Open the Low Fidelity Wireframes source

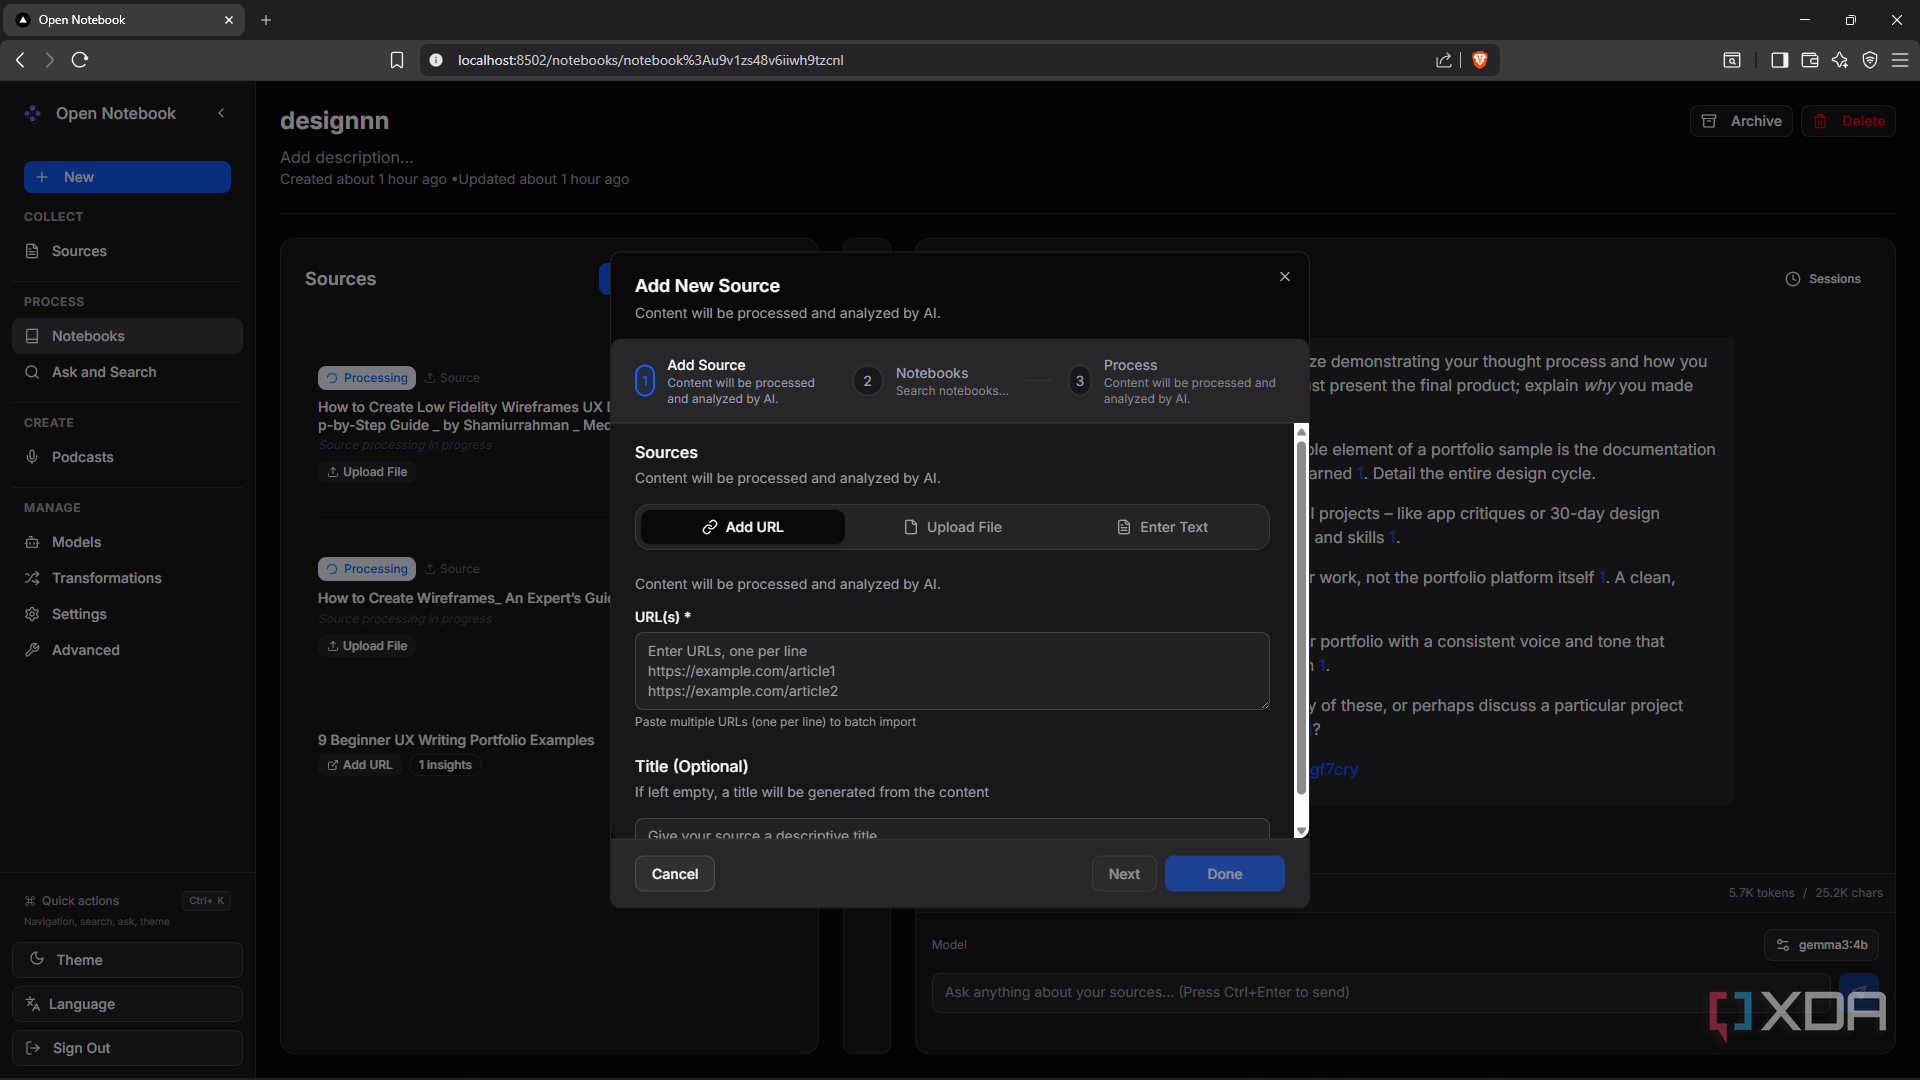(464, 416)
